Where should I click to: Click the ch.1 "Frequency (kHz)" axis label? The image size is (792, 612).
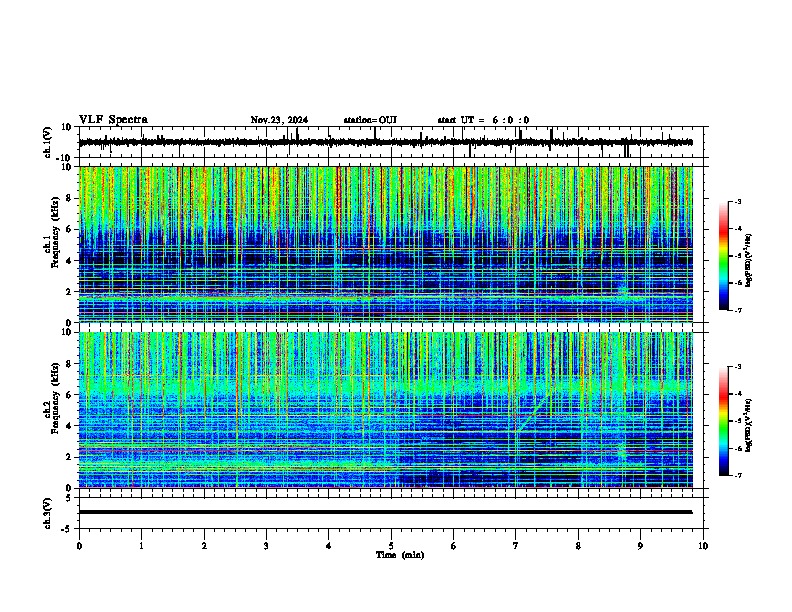pyautogui.click(x=55, y=232)
